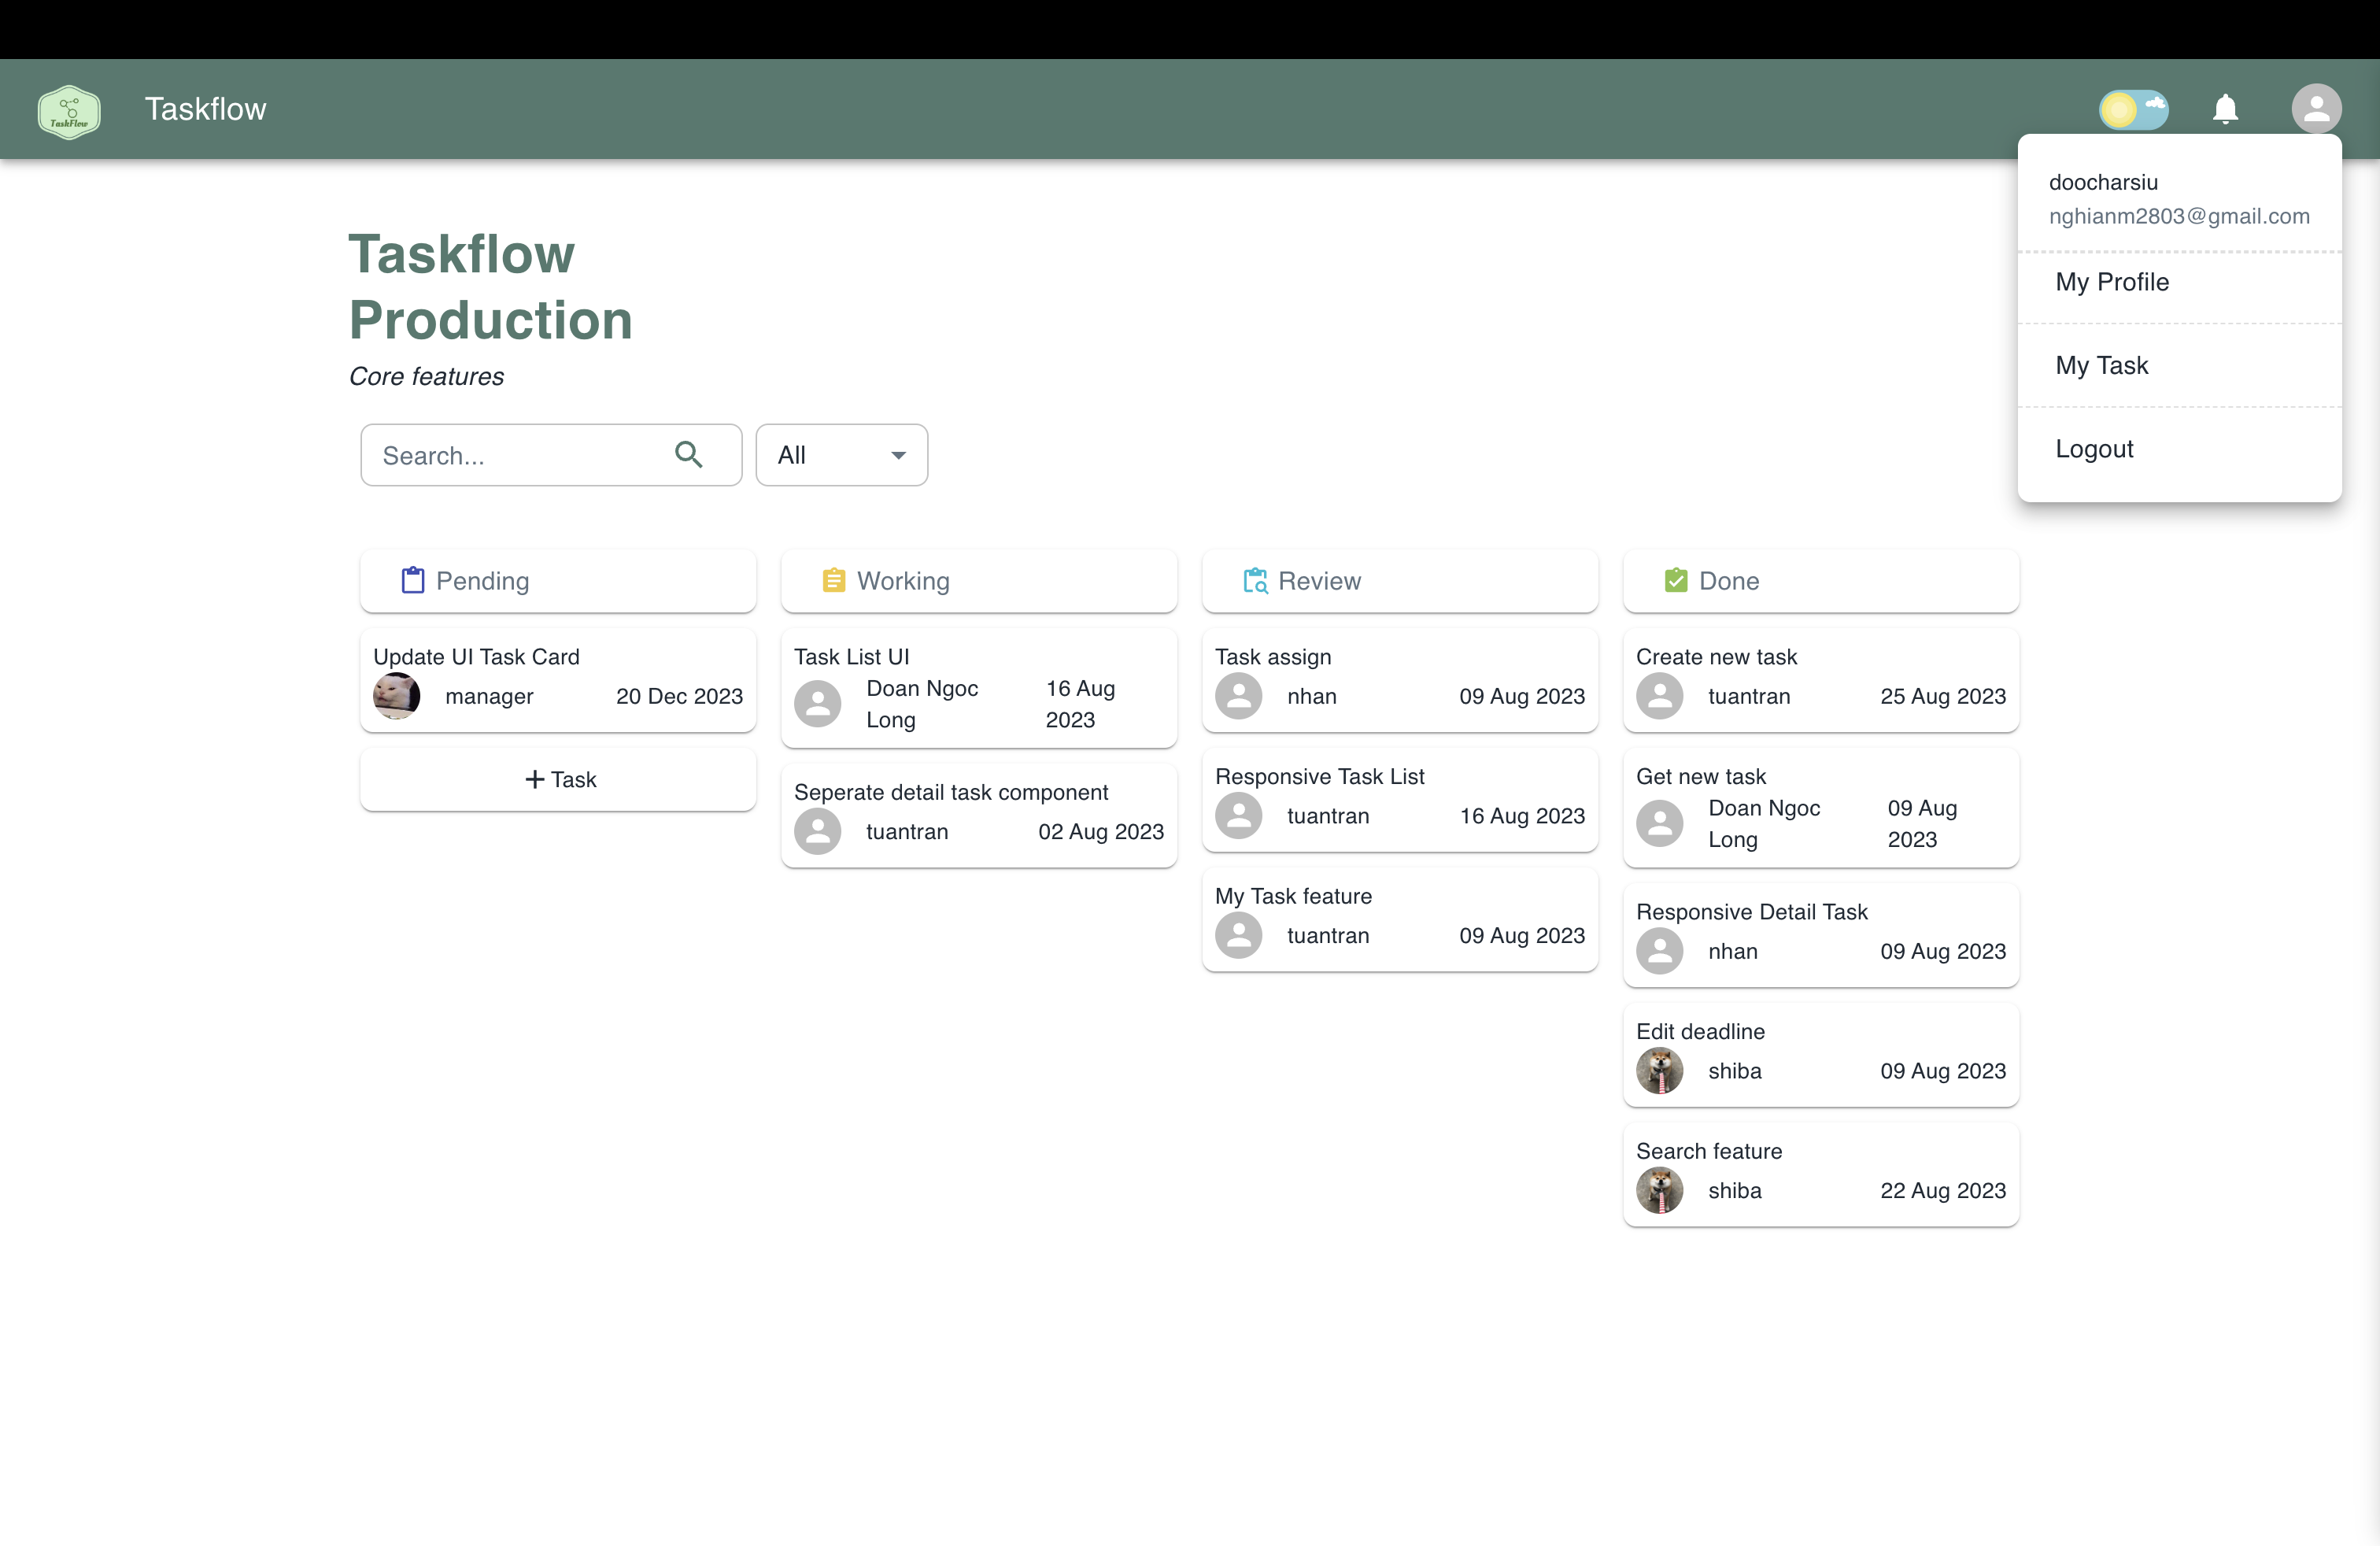Click the Core features subtitle

[426, 376]
